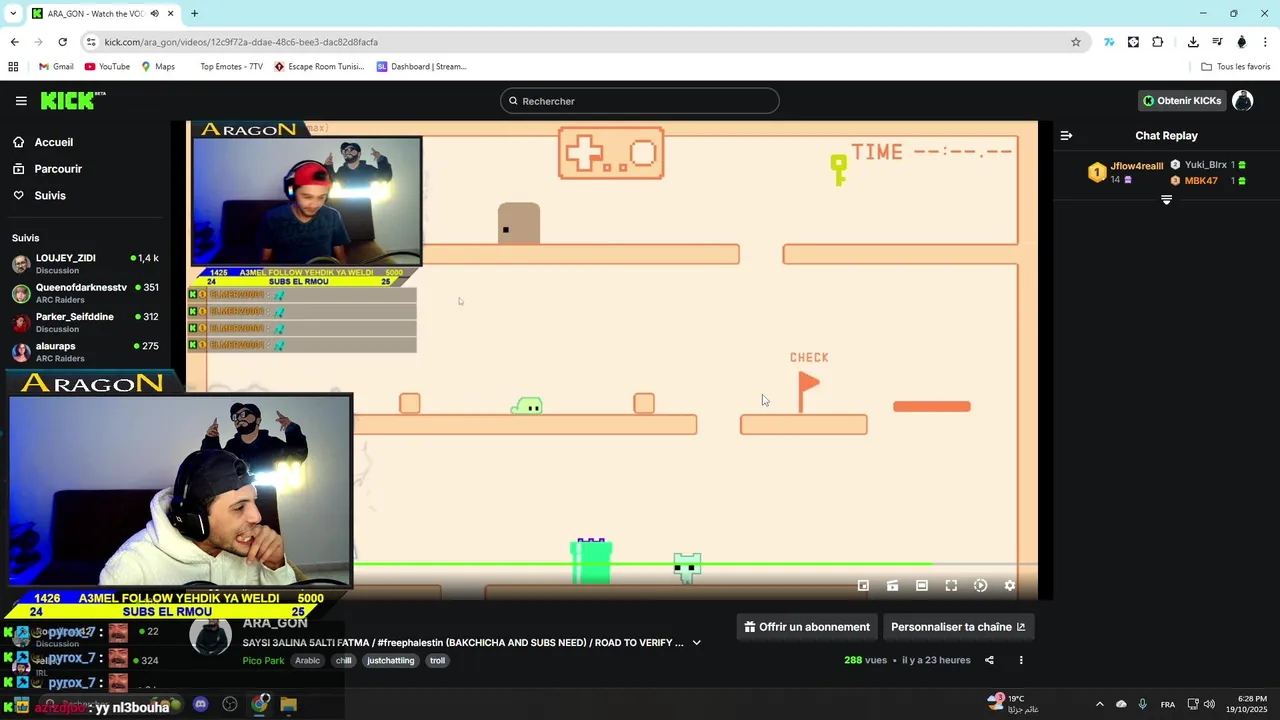Click Offrir un abonnement button
This screenshot has height=720, width=1280.
coord(807,627)
